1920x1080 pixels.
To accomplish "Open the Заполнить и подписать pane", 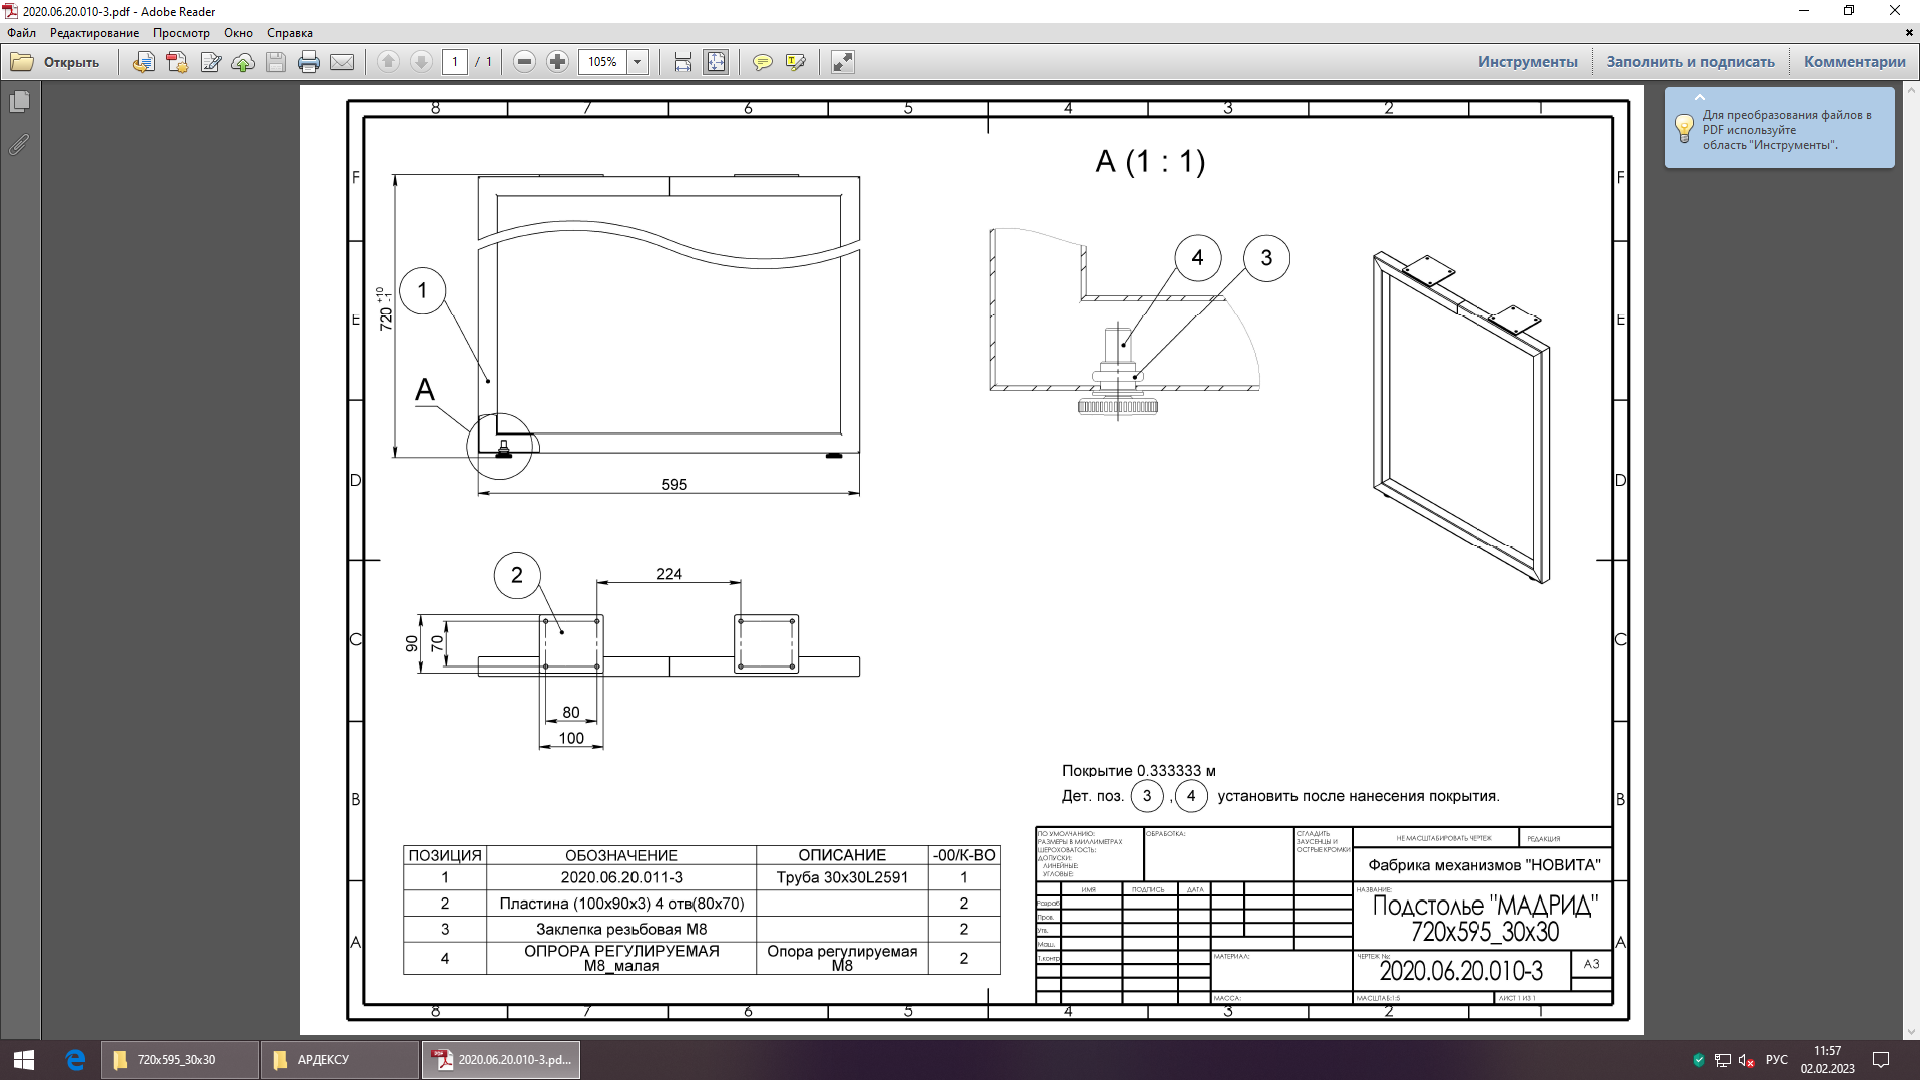I will [x=1690, y=62].
